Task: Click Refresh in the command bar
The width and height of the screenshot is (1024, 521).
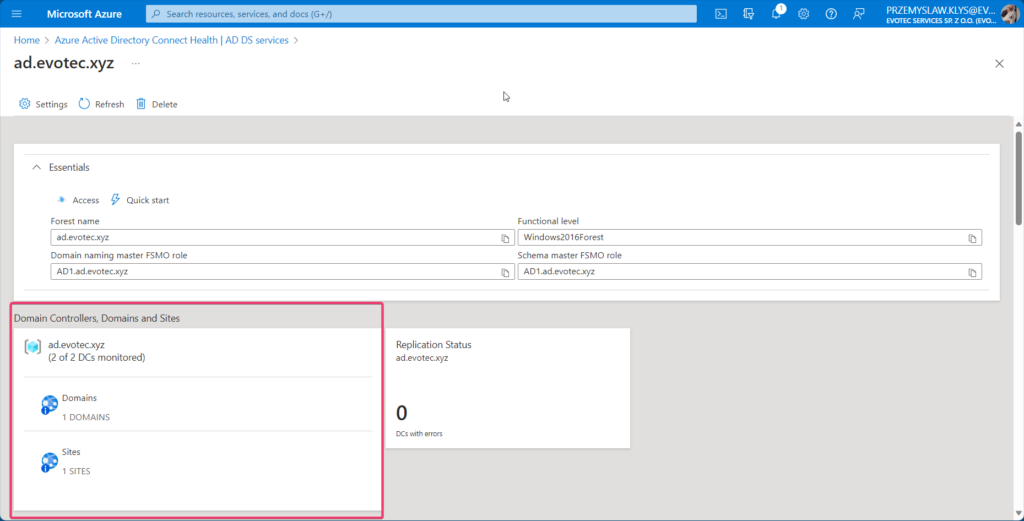Action: tap(101, 104)
